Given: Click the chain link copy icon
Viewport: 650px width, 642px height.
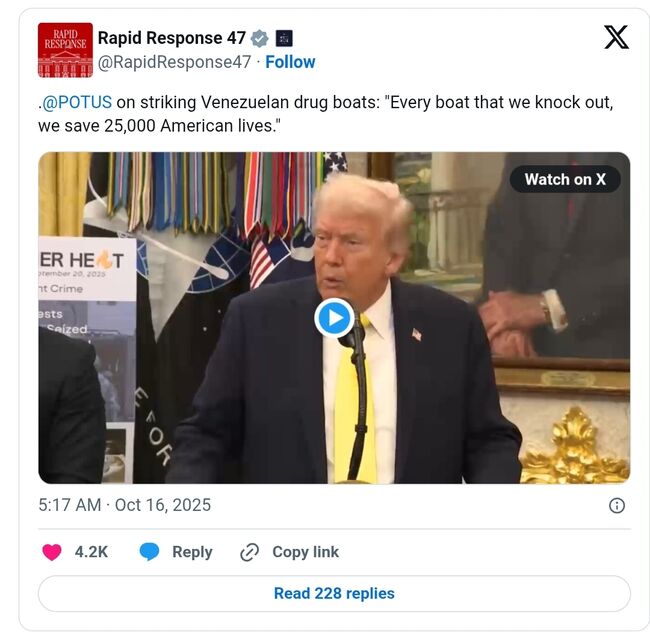Looking at the screenshot, I should (250, 552).
